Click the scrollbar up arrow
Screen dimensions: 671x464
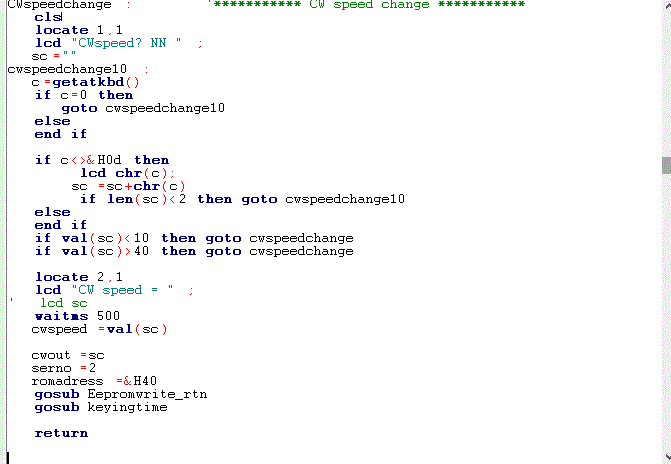(x=665, y=6)
